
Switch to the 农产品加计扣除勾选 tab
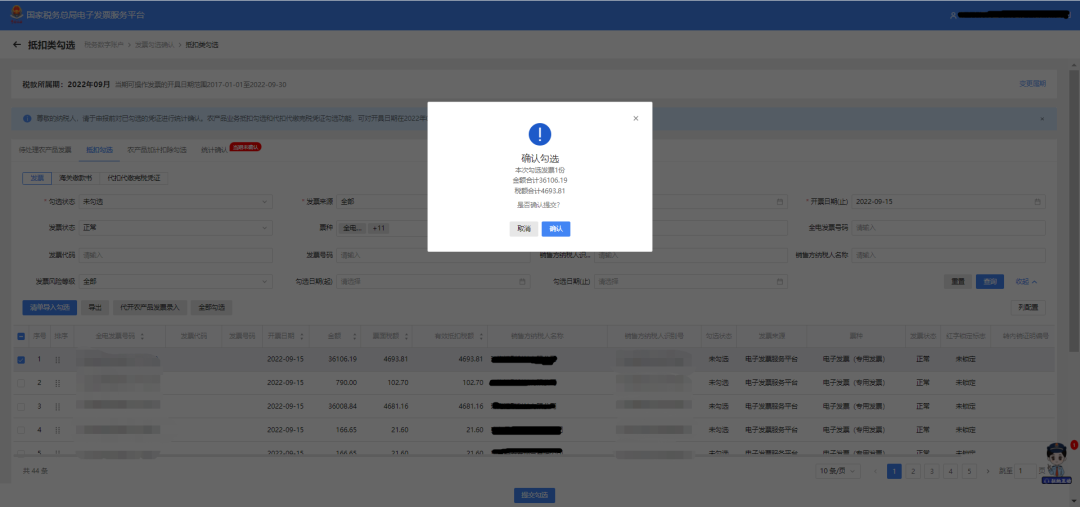157,149
